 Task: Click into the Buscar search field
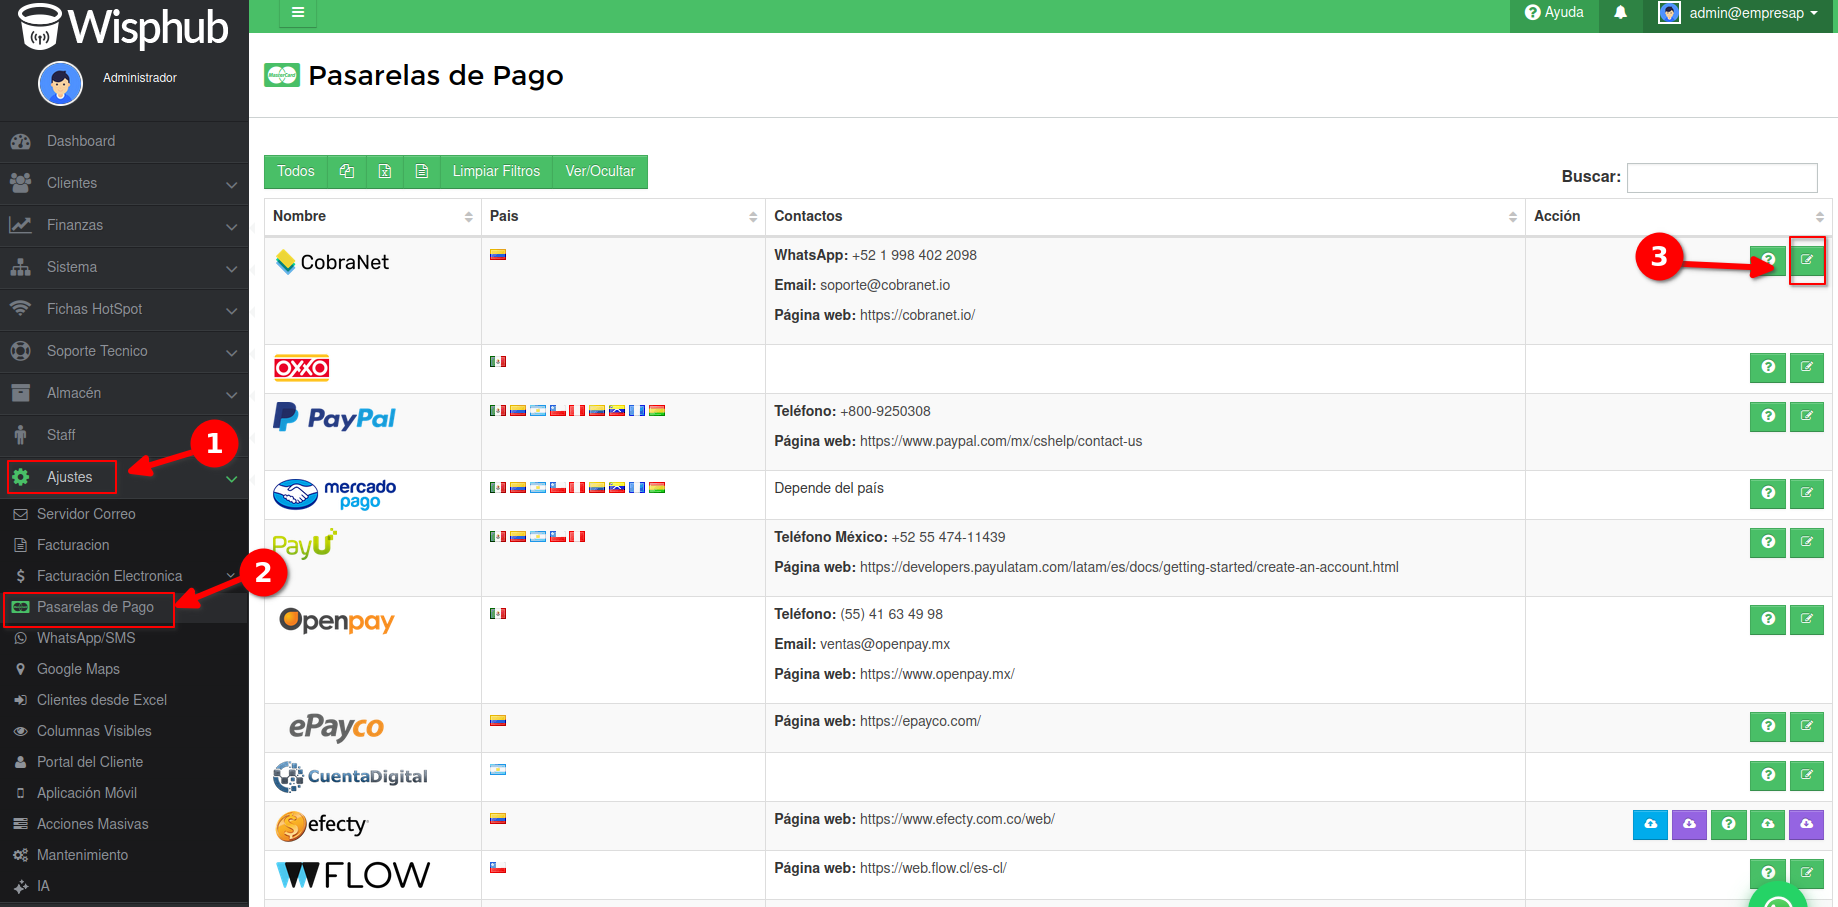coord(1721,177)
